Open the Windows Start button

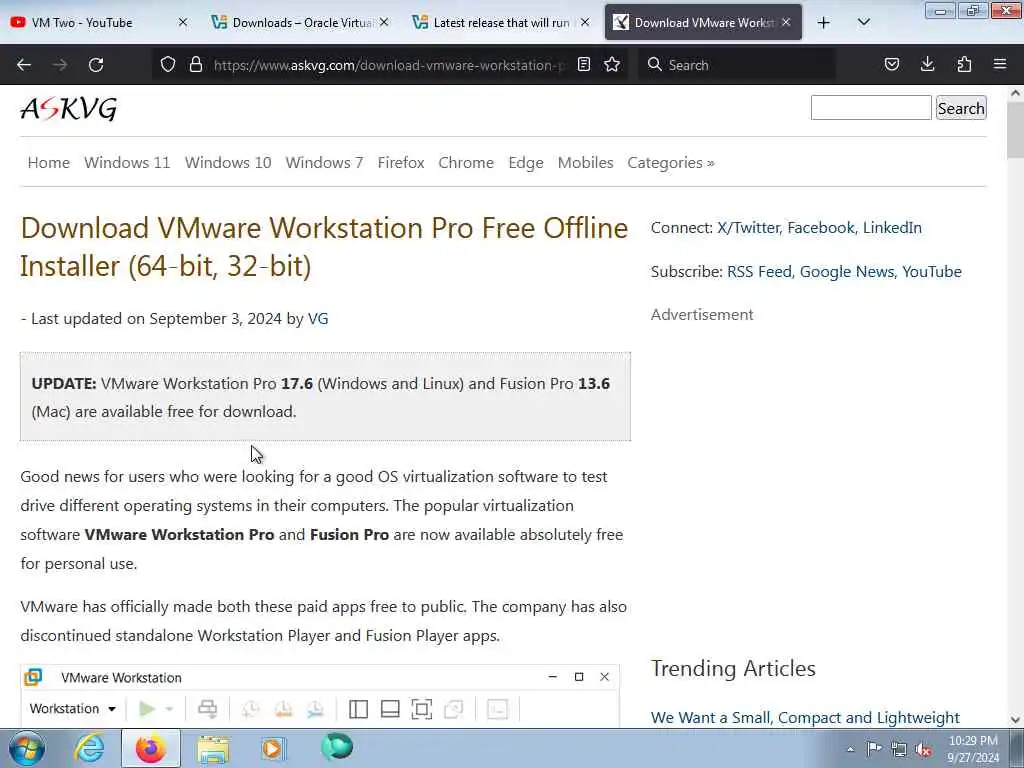click(27, 748)
